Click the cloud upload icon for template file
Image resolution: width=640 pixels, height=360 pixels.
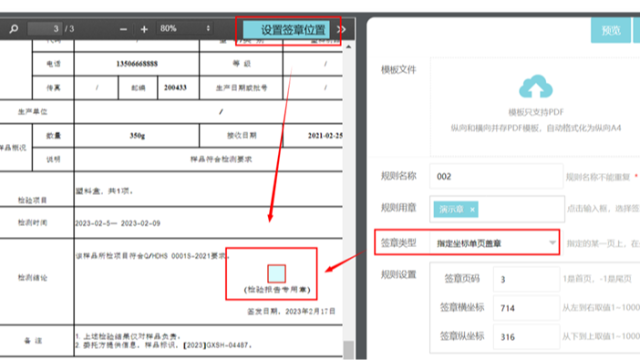(x=536, y=87)
